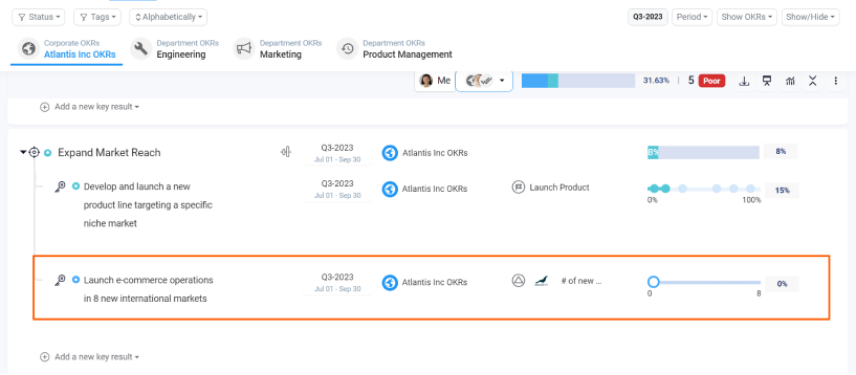Click the 8% progress bar
Viewport: 856px width, 375px height.
703,152
